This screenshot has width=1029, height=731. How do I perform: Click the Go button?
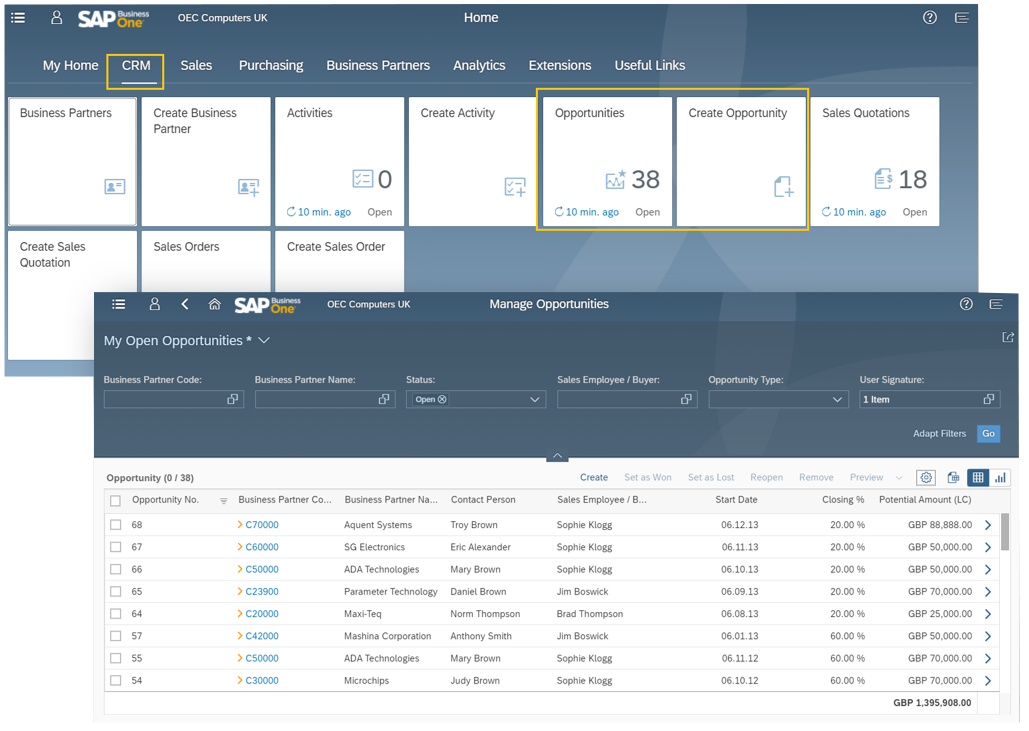pyautogui.click(x=988, y=434)
